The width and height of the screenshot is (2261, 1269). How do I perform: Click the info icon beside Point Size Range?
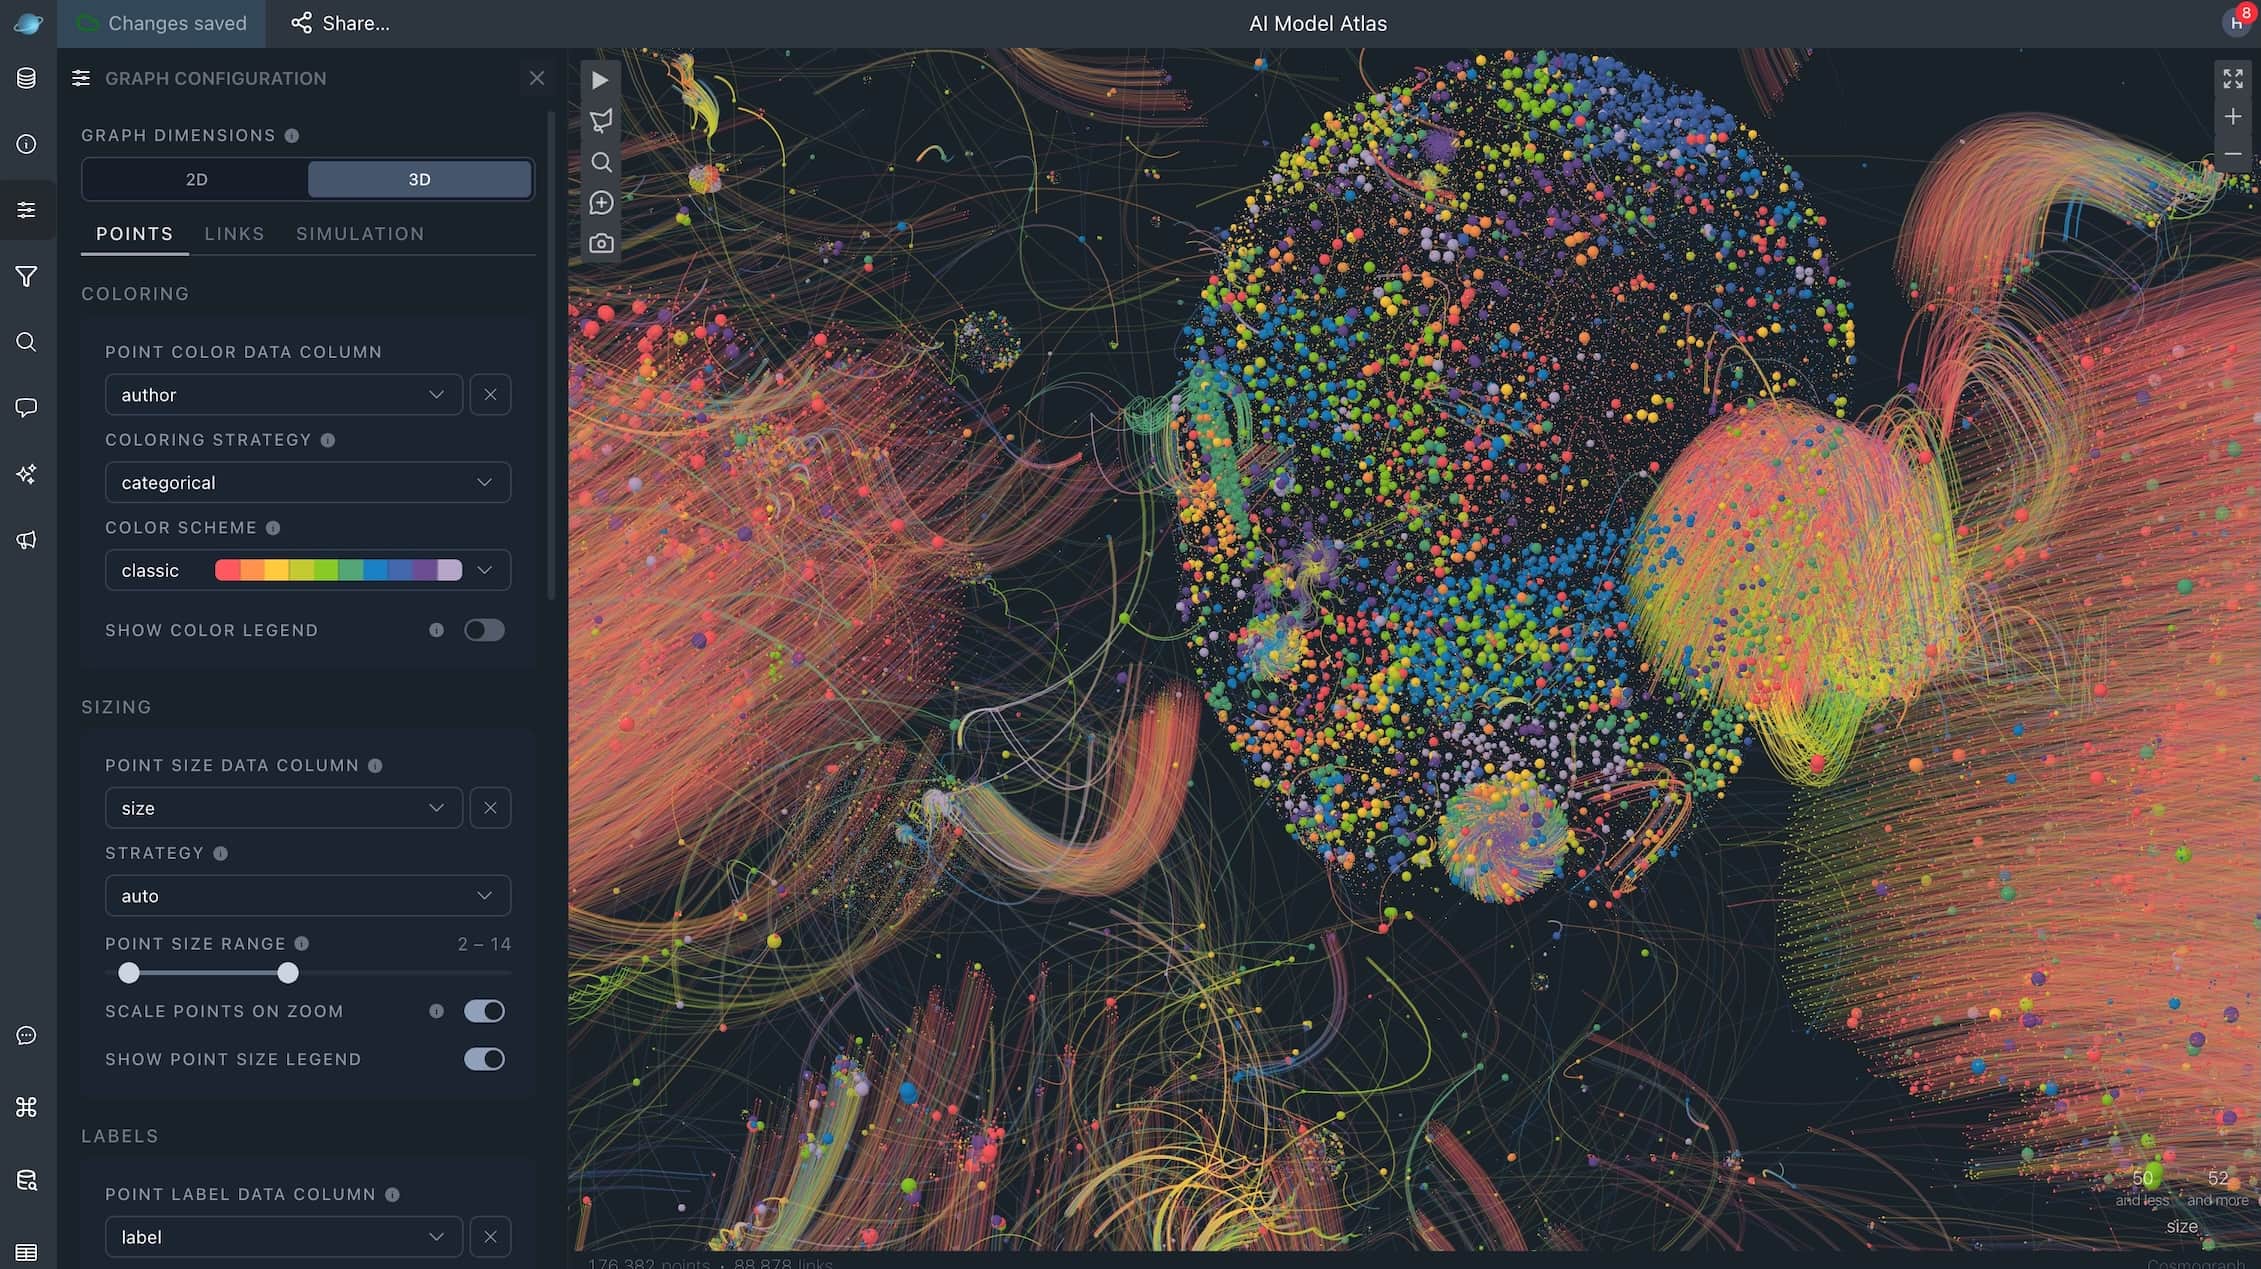coord(302,944)
